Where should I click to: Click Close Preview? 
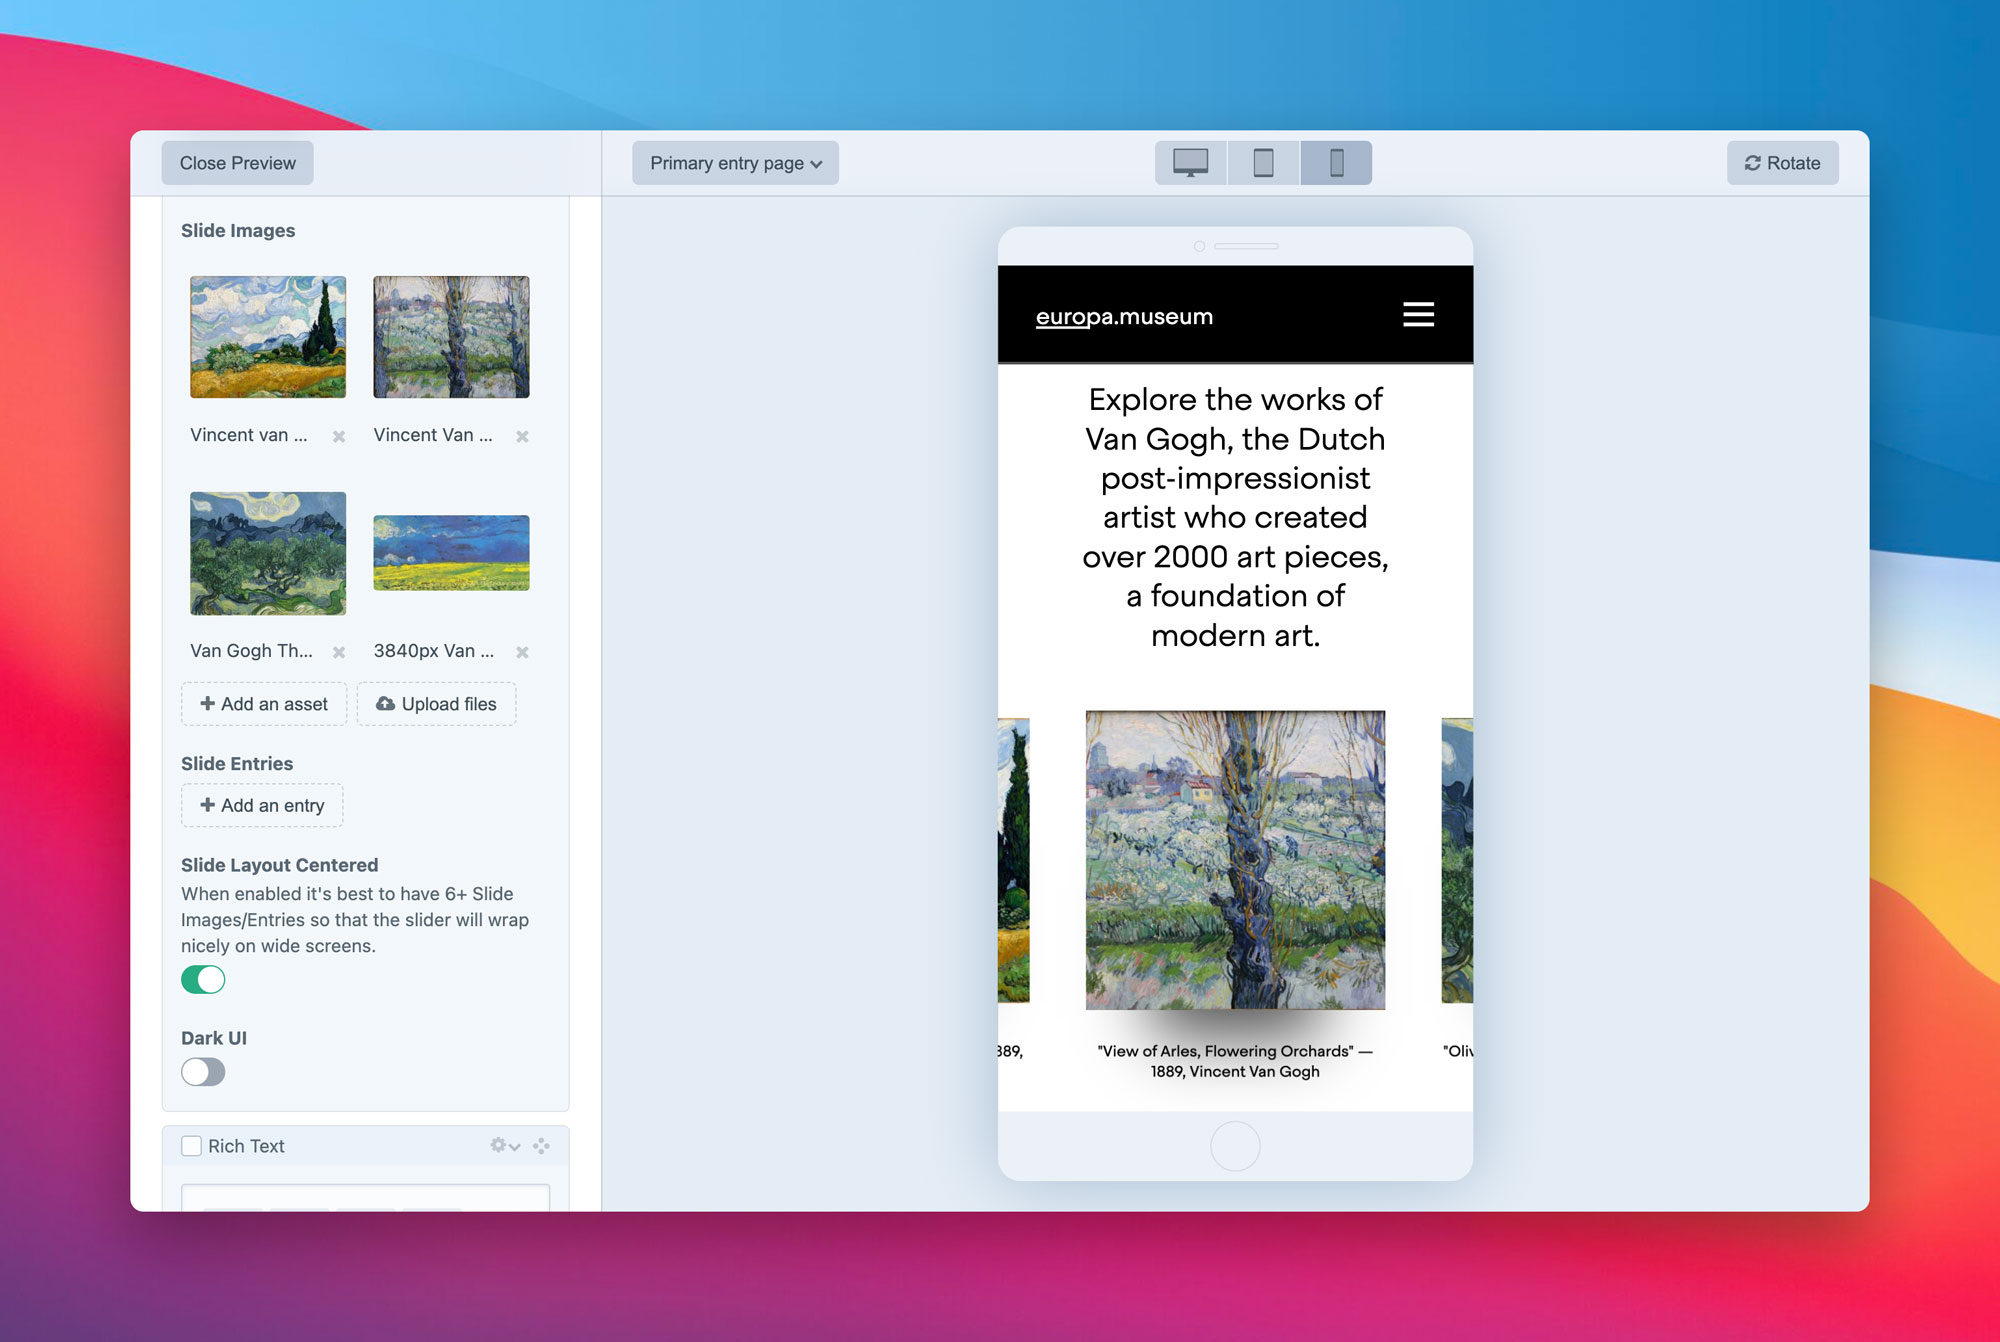[x=237, y=162]
